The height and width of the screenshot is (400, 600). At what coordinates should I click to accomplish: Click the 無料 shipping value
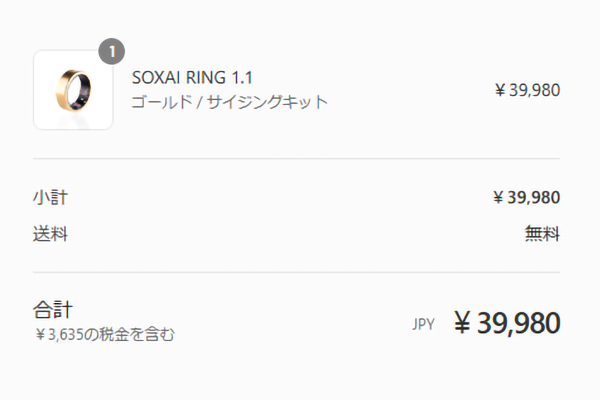point(542,235)
